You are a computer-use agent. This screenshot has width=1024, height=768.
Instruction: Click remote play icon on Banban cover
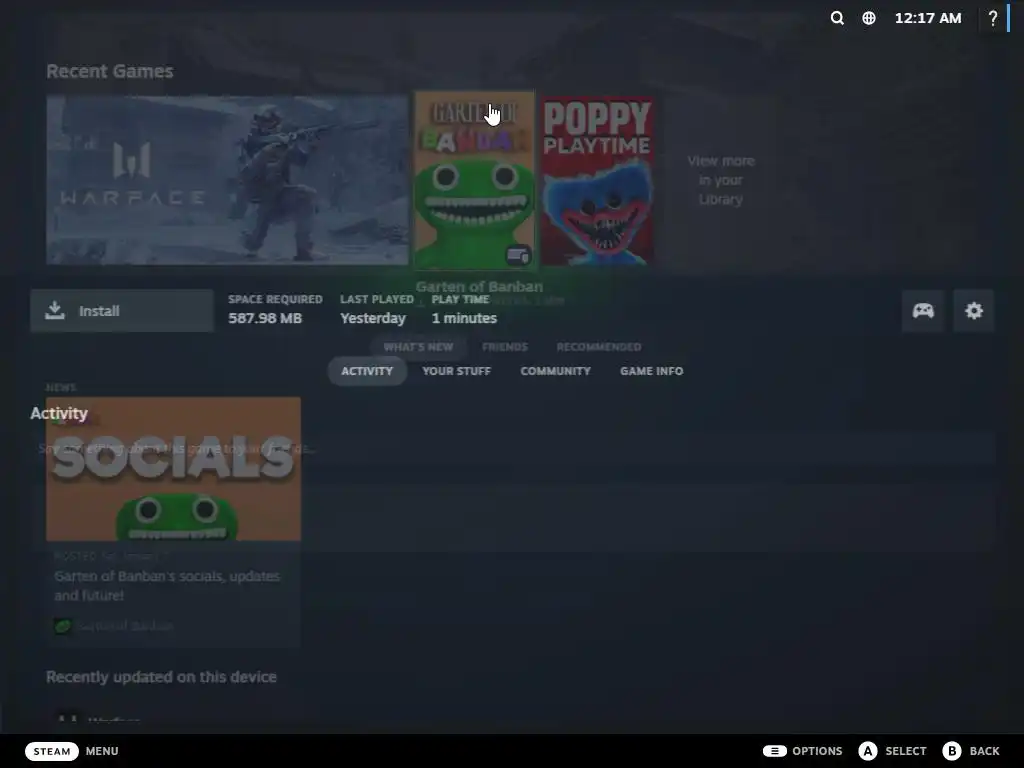(518, 255)
